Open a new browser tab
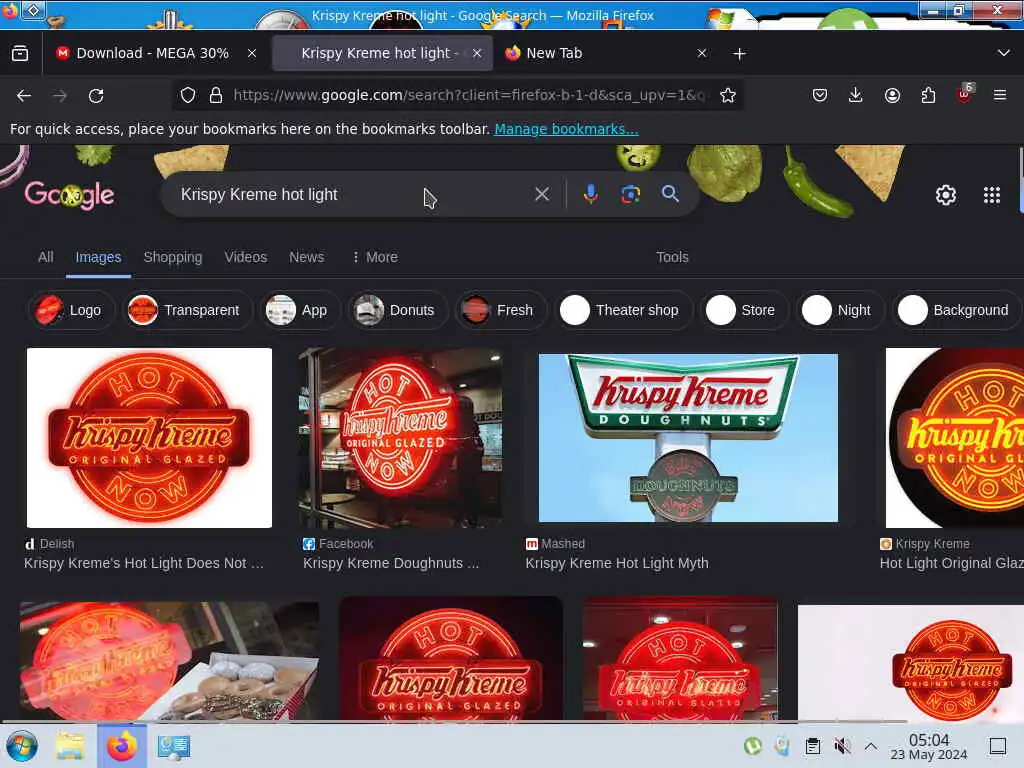Screen dimensions: 1024x768 click(739, 54)
